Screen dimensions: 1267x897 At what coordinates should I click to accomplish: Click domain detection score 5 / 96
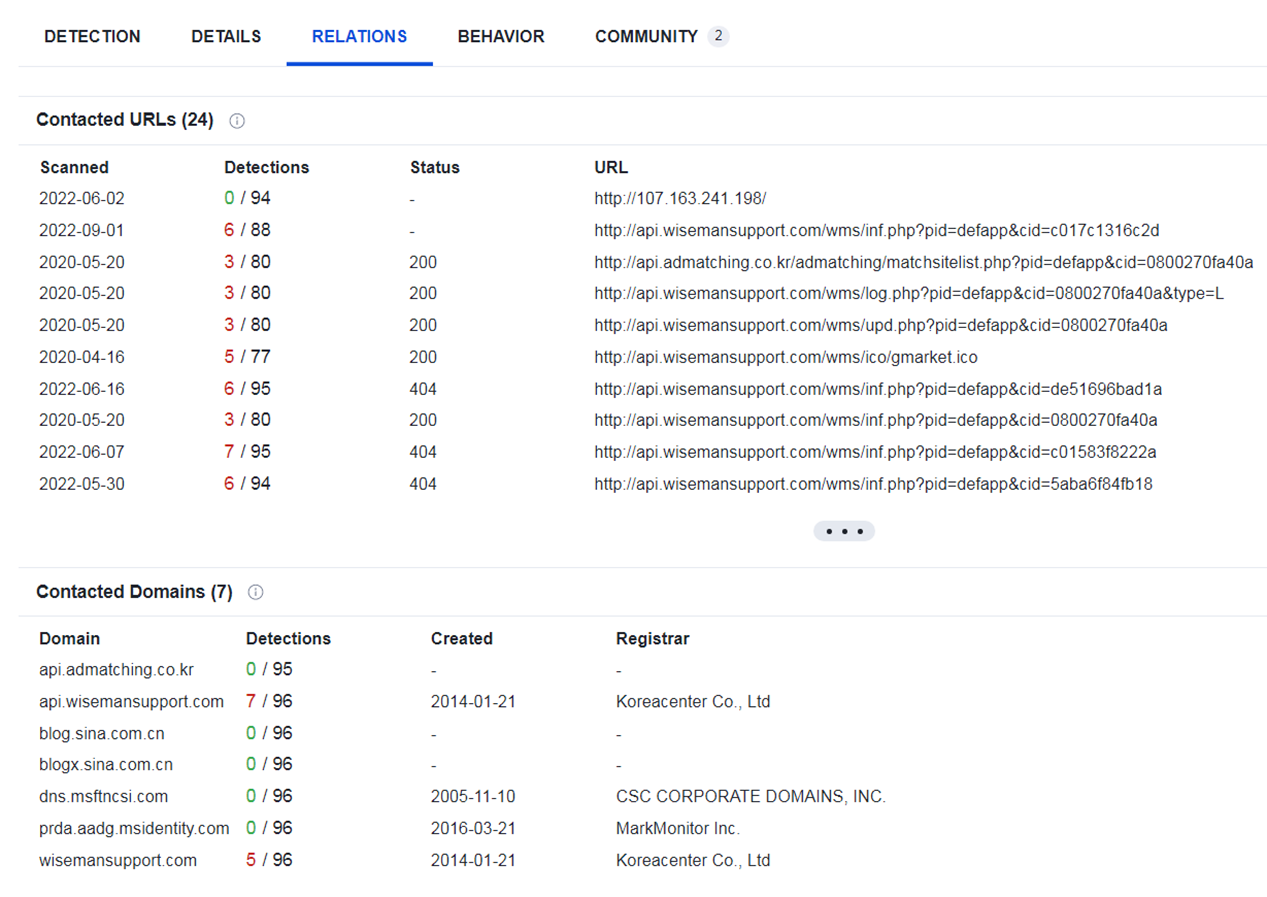click(269, 860)
